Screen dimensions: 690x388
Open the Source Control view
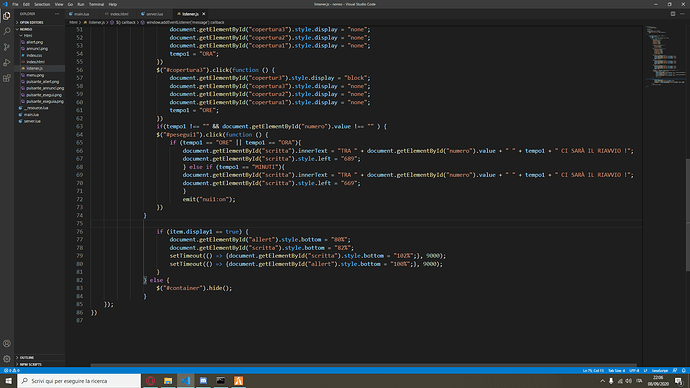(7, 47)
